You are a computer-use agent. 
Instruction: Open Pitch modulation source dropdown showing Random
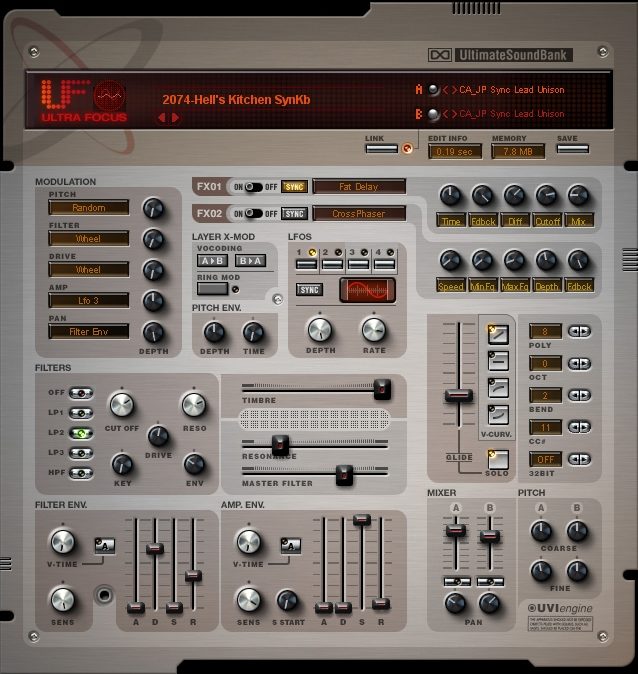click(x=89, y=208)
